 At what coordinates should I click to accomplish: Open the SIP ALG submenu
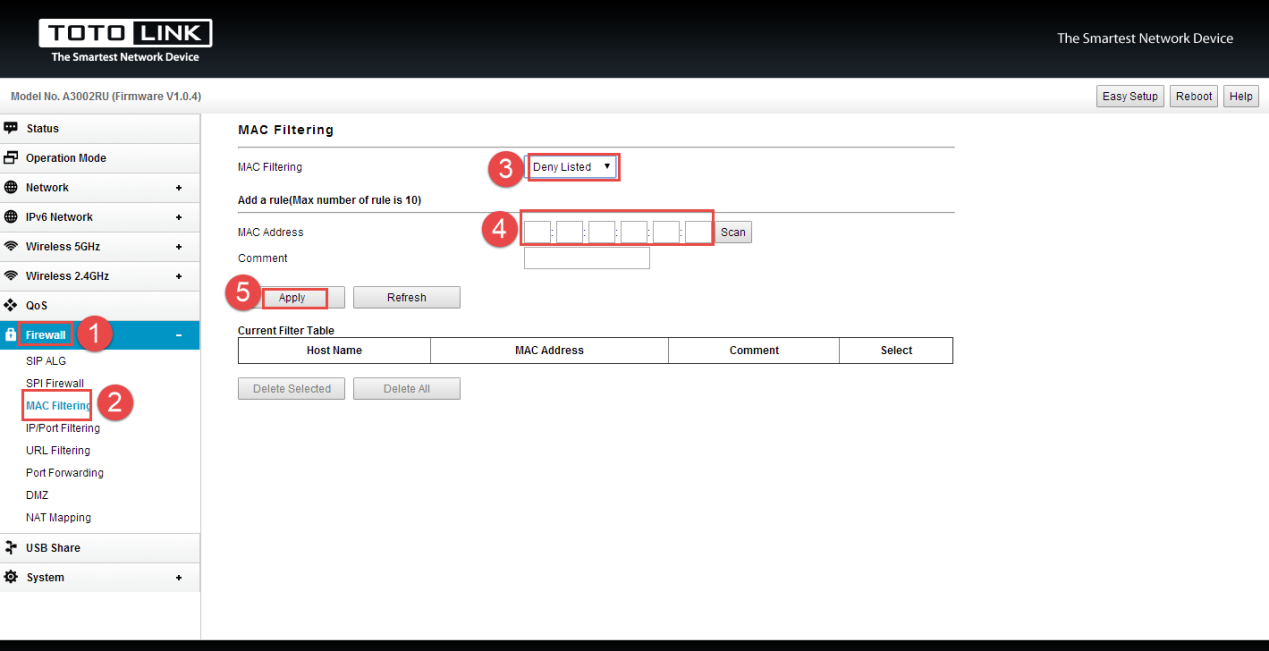(46, 361)
